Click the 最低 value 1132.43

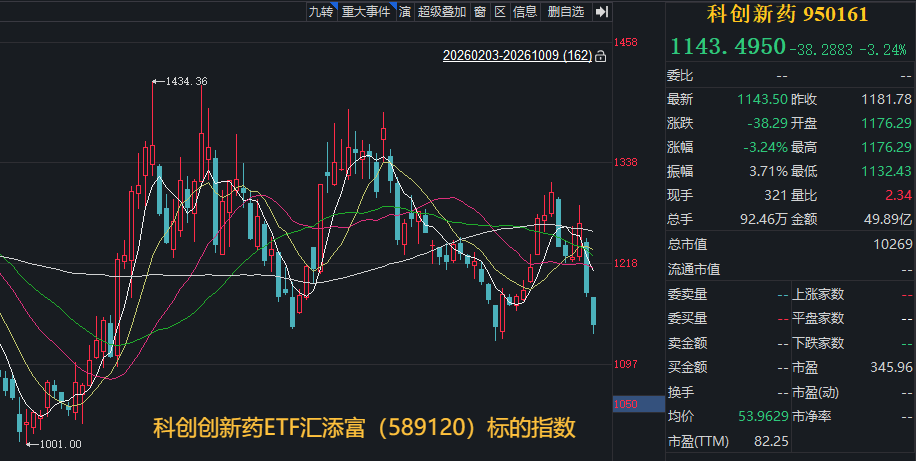tap(886, 171)
